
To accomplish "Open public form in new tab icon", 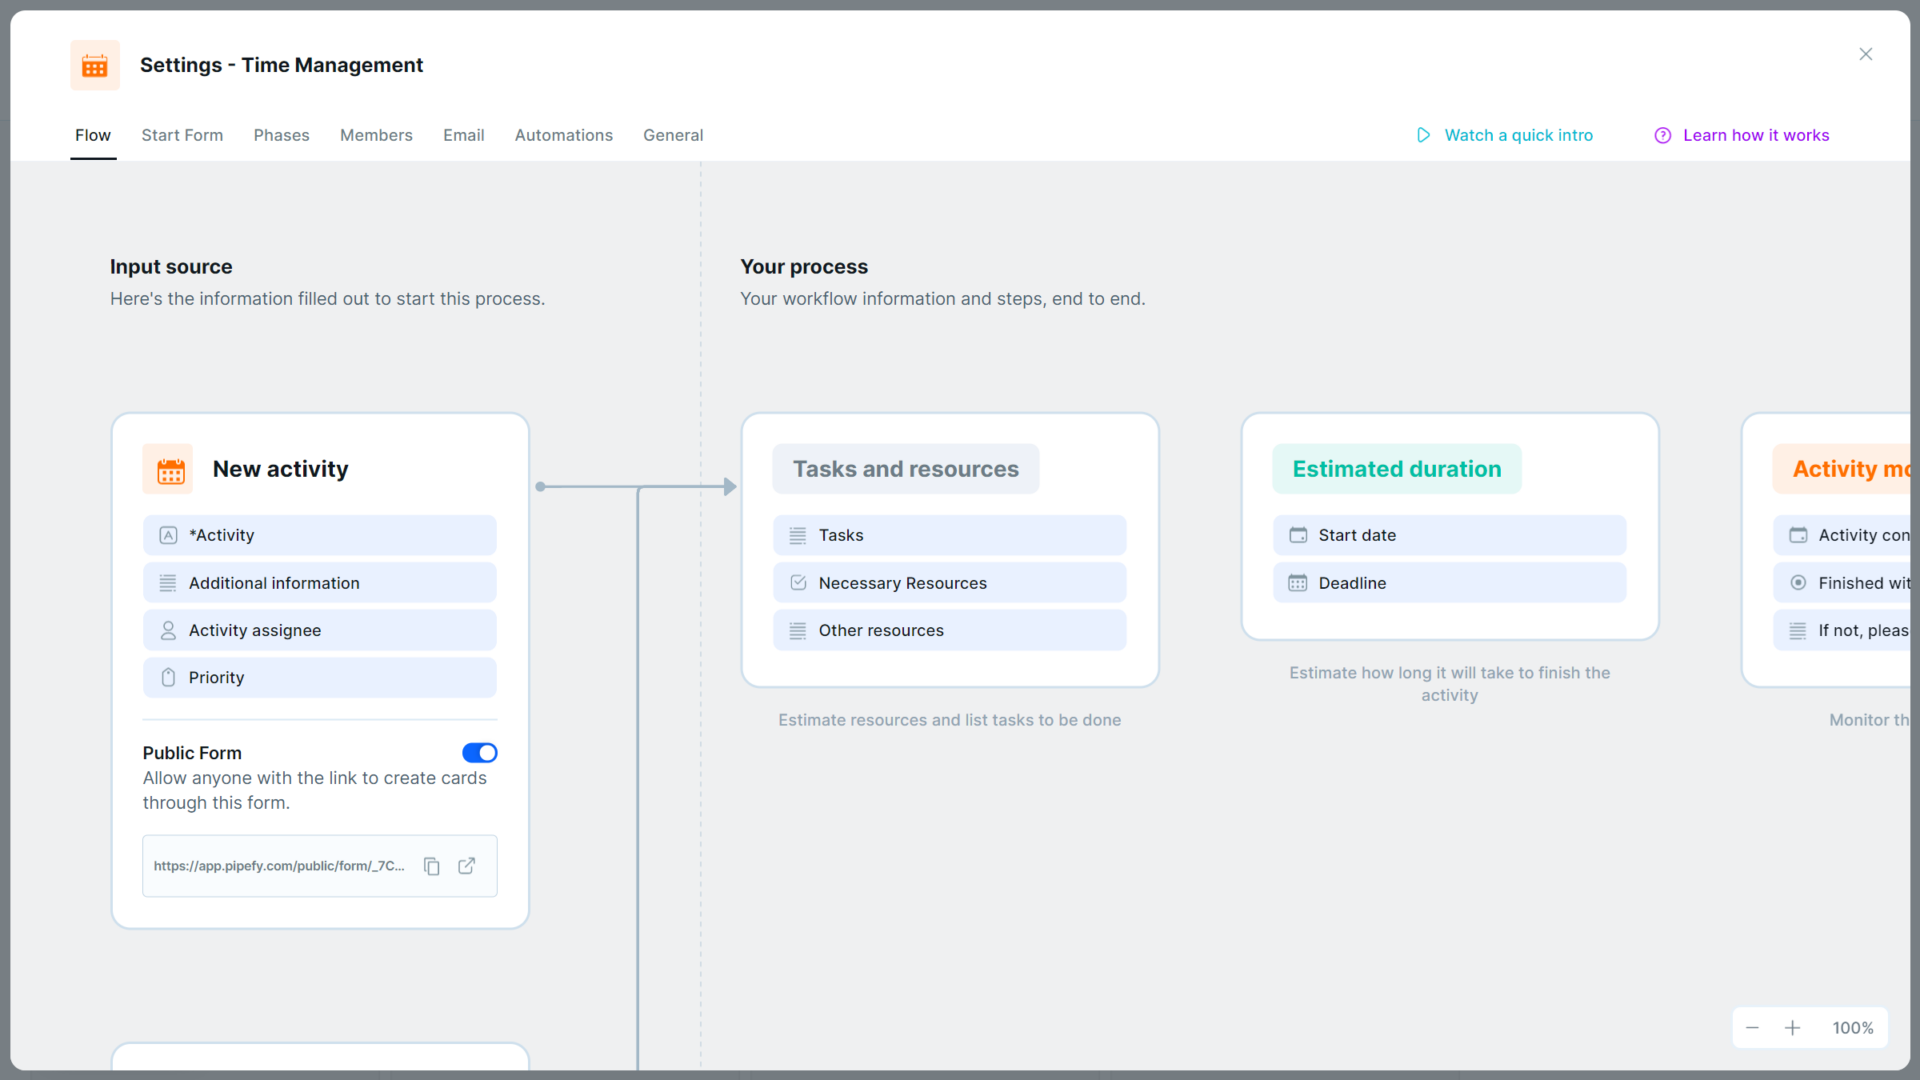I will click(467, 866).
